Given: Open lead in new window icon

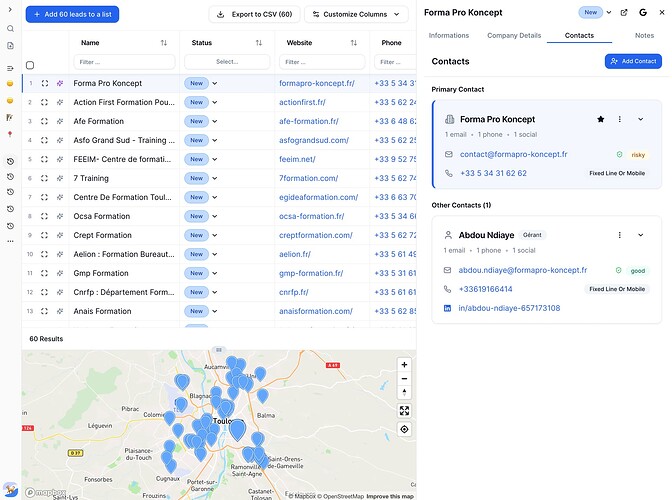Looking at the screenshot, I should 624,12.
